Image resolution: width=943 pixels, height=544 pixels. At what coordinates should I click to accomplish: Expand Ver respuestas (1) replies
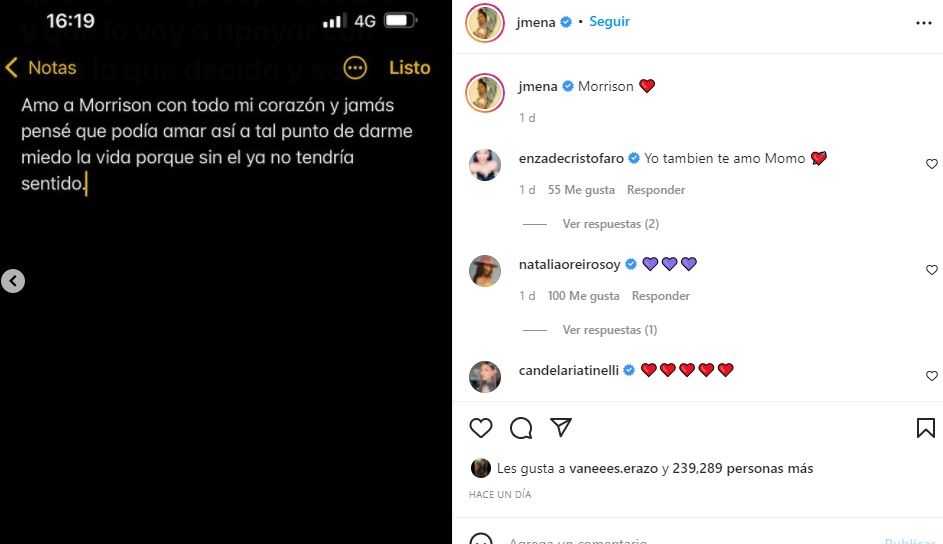(610, 329)
